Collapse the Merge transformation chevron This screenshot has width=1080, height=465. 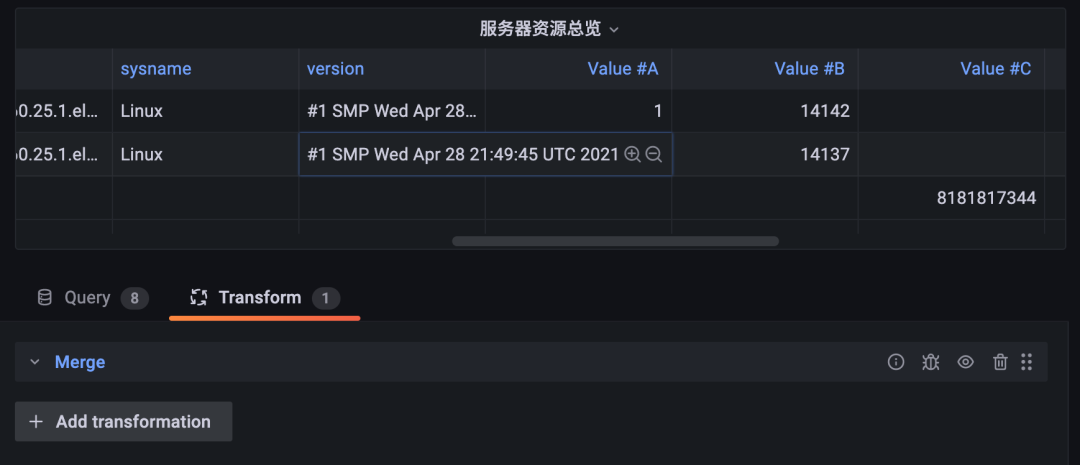coord(35,362)
